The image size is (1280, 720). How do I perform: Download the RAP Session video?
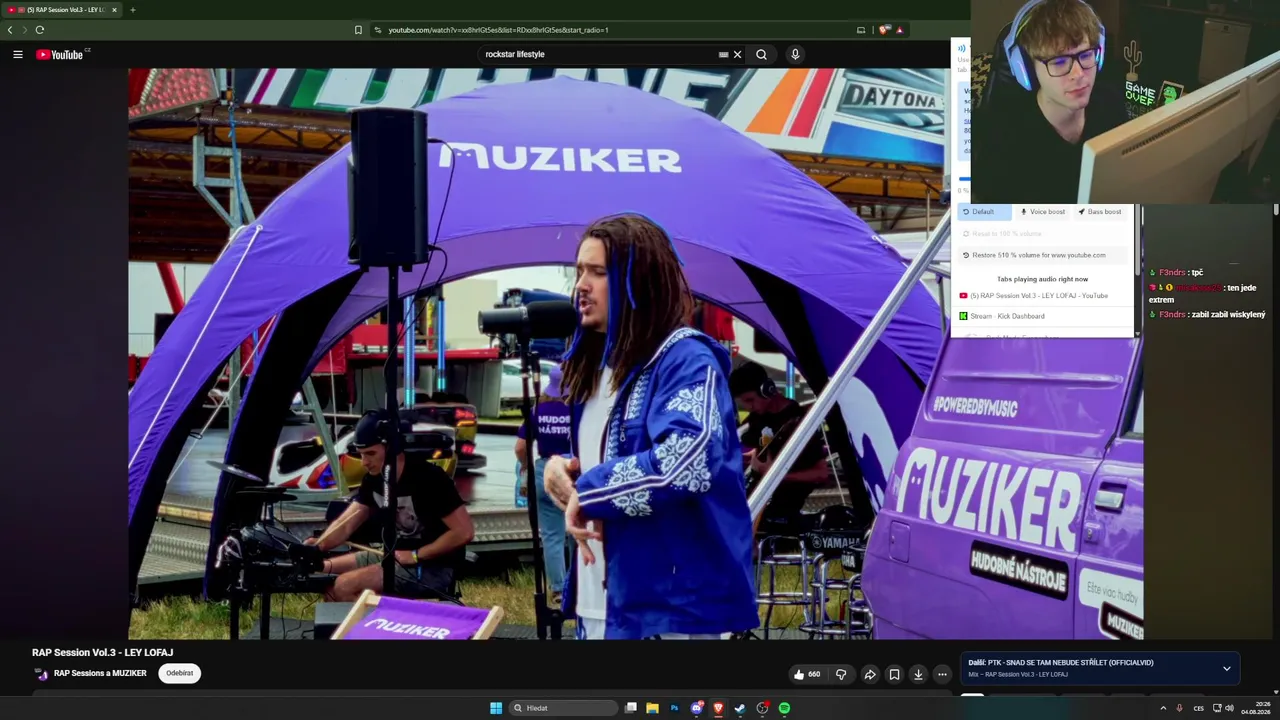point(918,674)
